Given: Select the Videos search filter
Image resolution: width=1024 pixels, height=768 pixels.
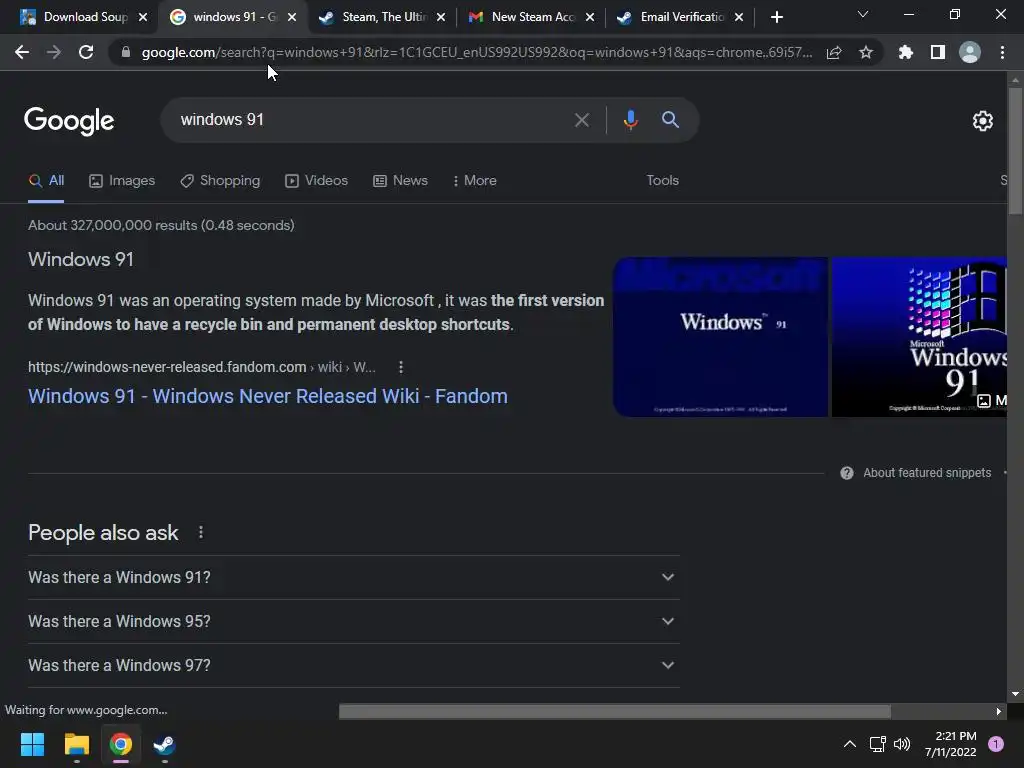Looking at the screenshot, I should [317, 180].
